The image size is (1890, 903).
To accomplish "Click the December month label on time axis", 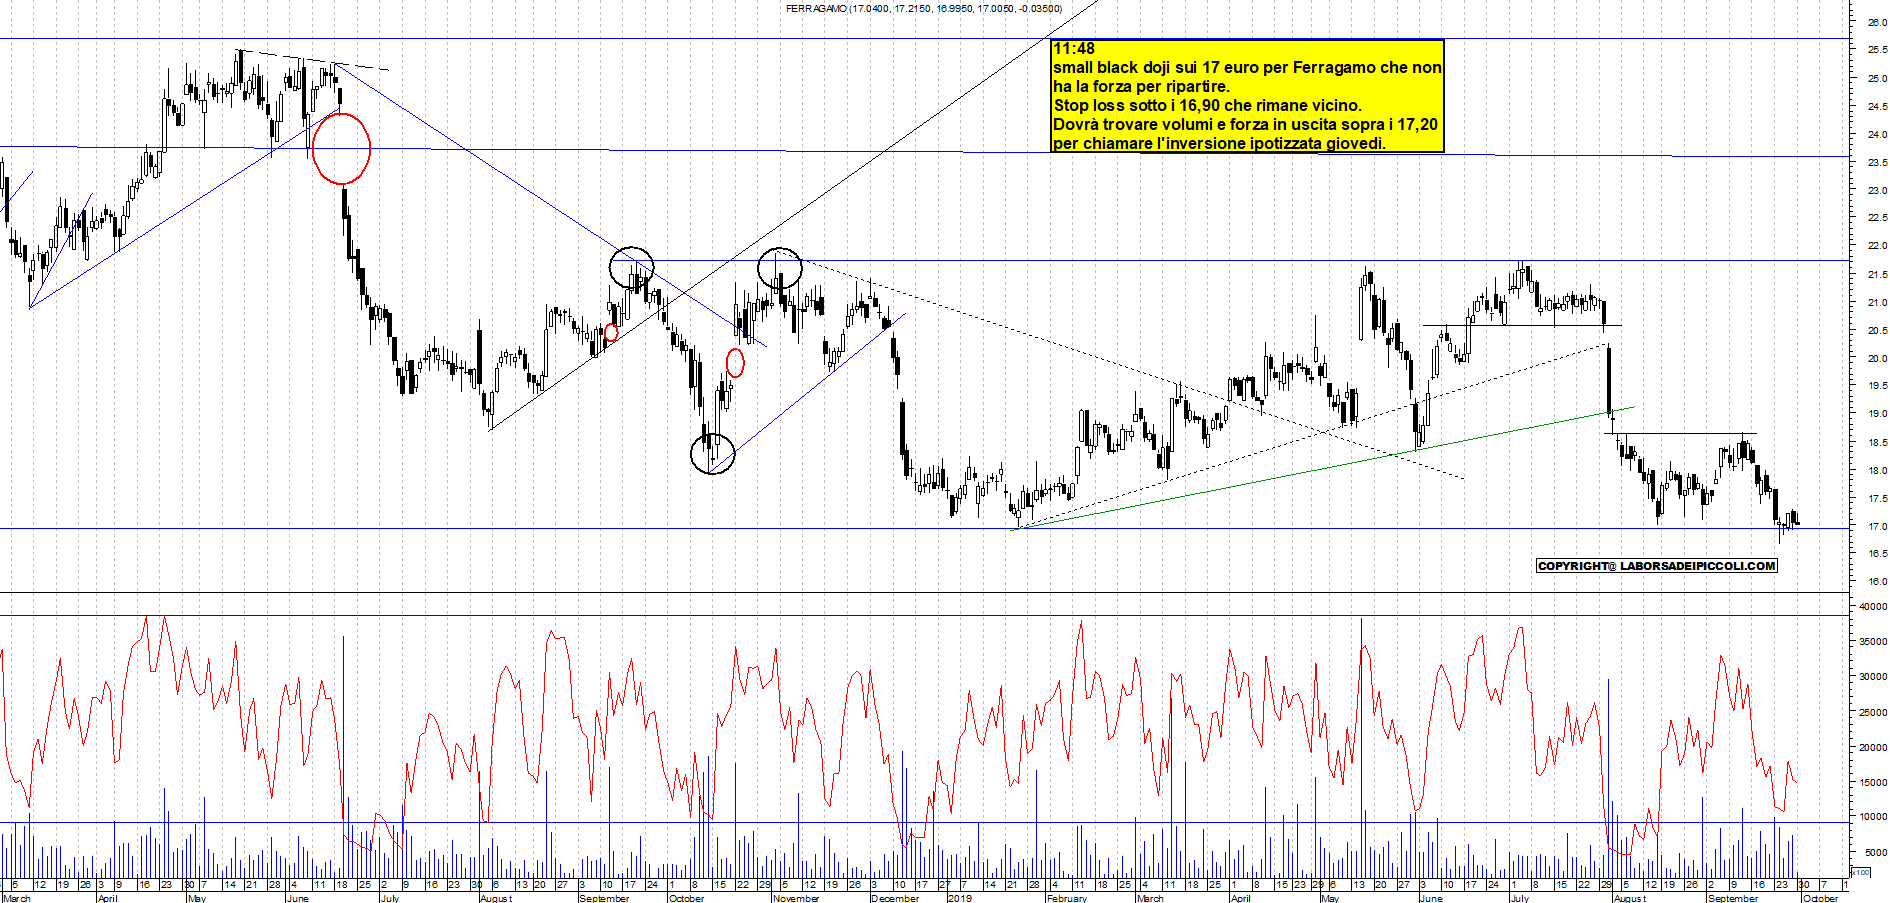I will 895,898.
